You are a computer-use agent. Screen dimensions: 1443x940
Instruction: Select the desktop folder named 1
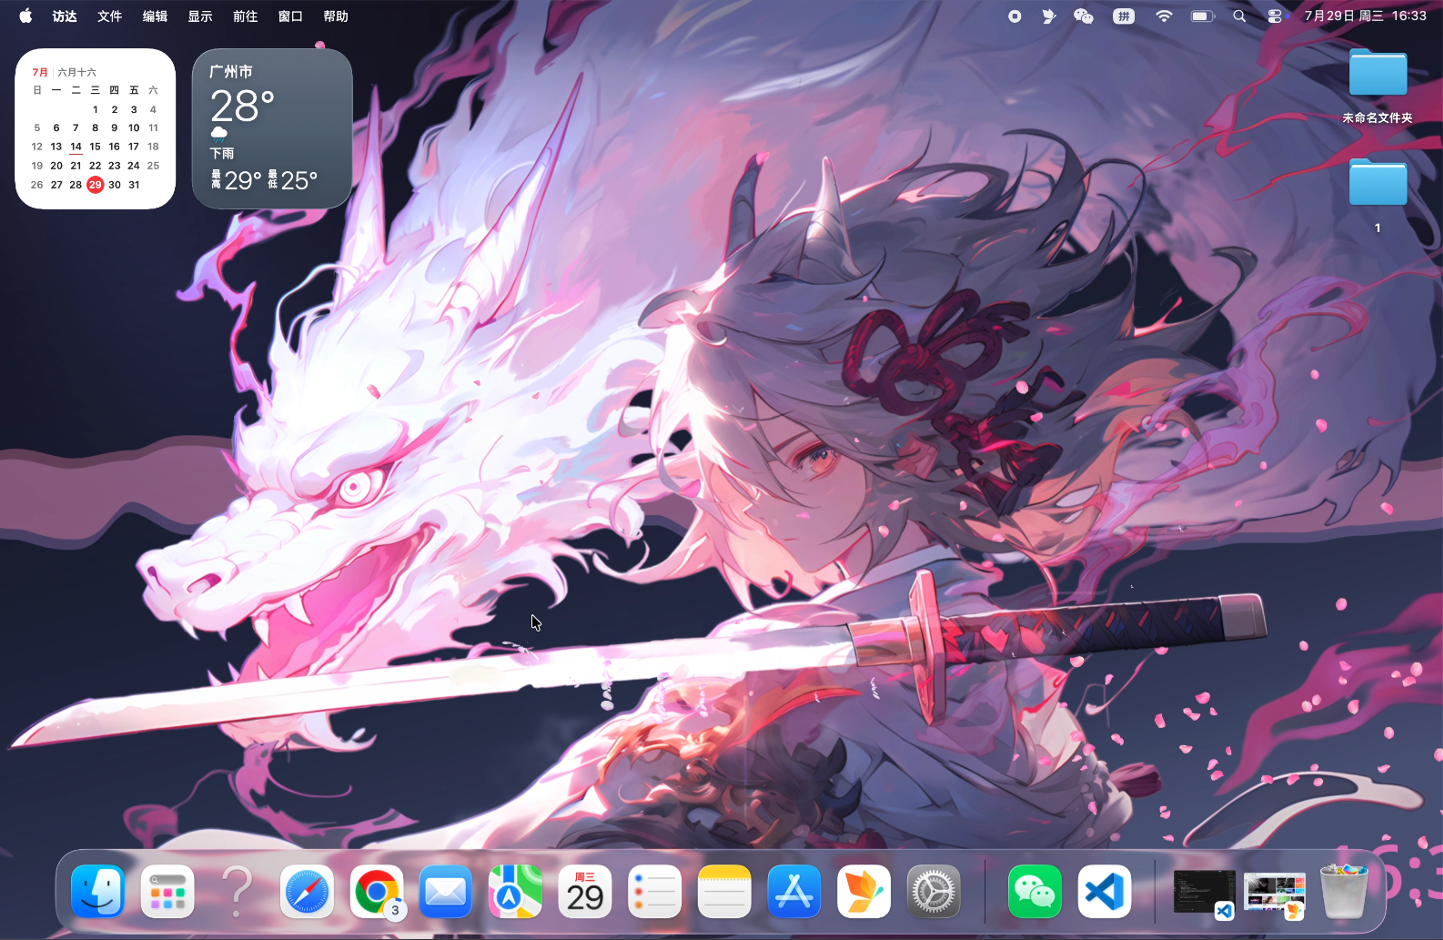coord(1378,195)
